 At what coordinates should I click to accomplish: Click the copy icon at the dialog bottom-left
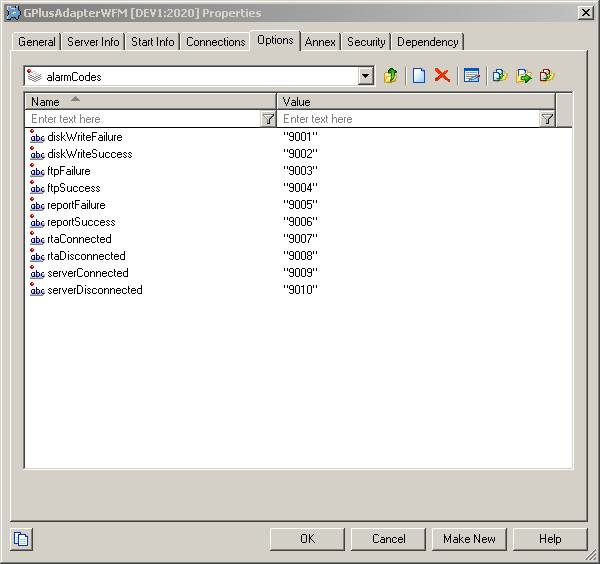pyautogui.click(x=21, y=539)
